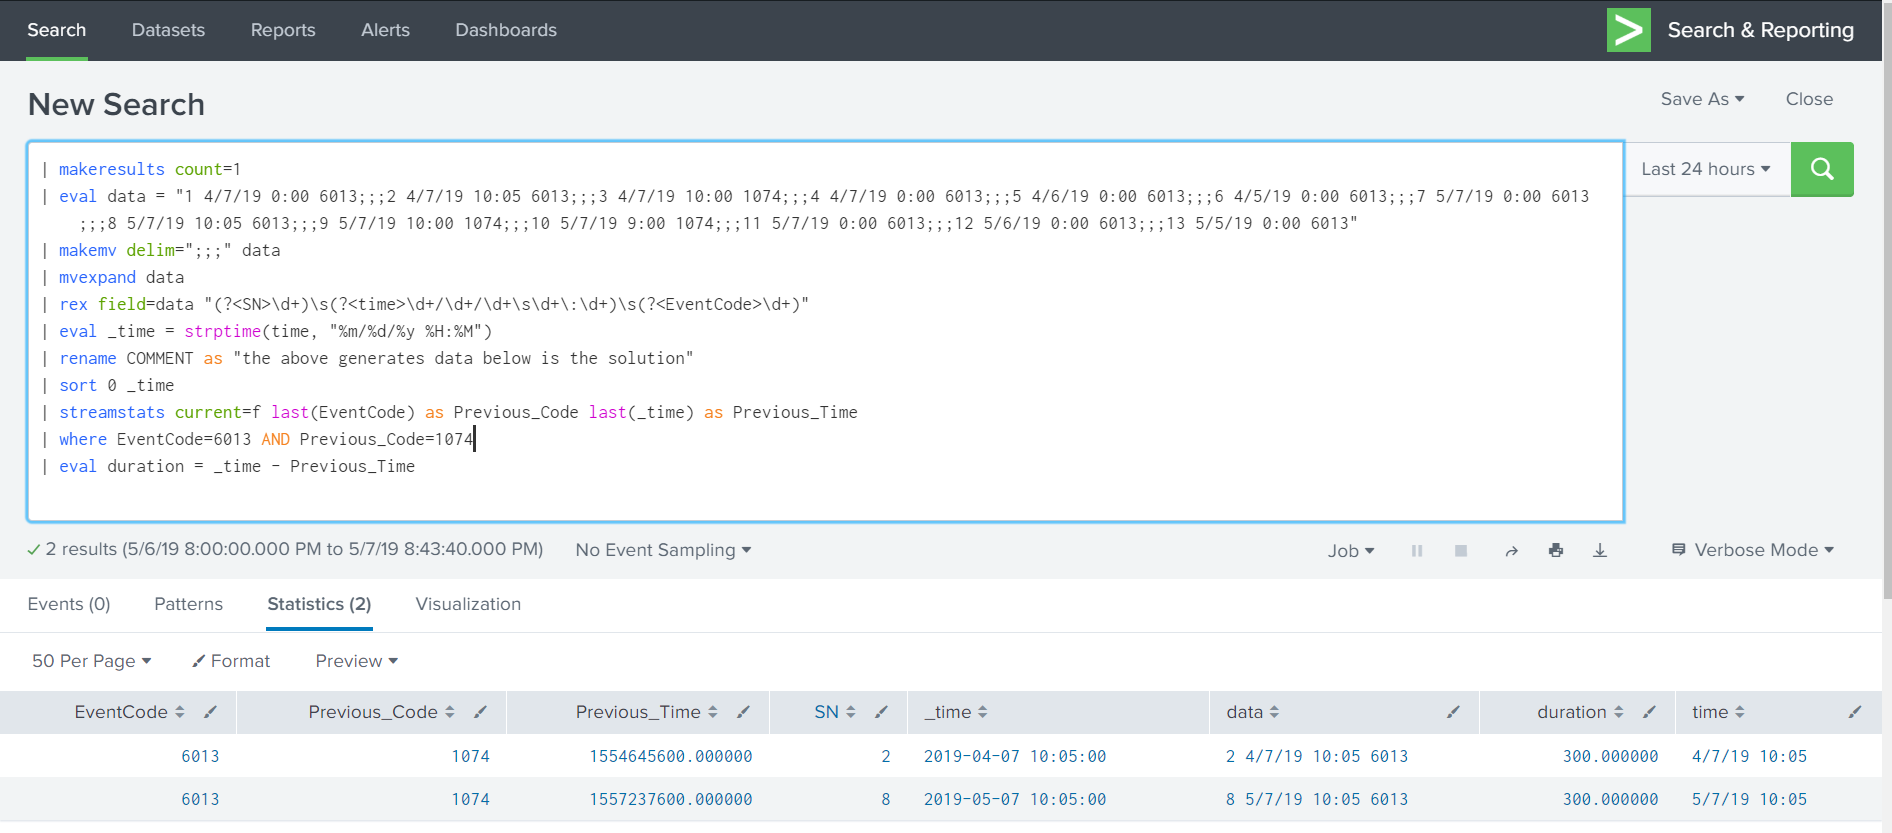Stop the running search job
Image resolution: width=1892 pixels, height=833 pixels.
pos(1460,551)
